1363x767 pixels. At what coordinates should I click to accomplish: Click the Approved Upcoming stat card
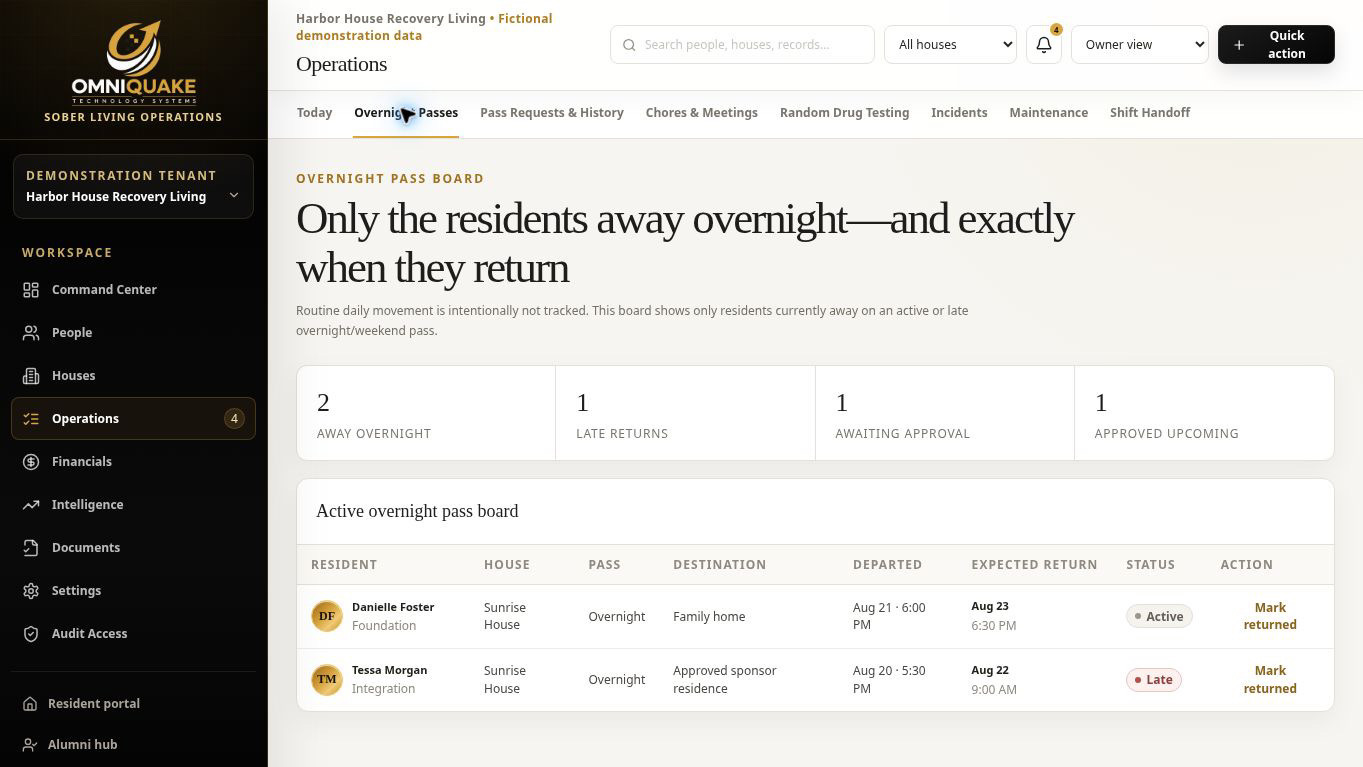point(1204,413)
